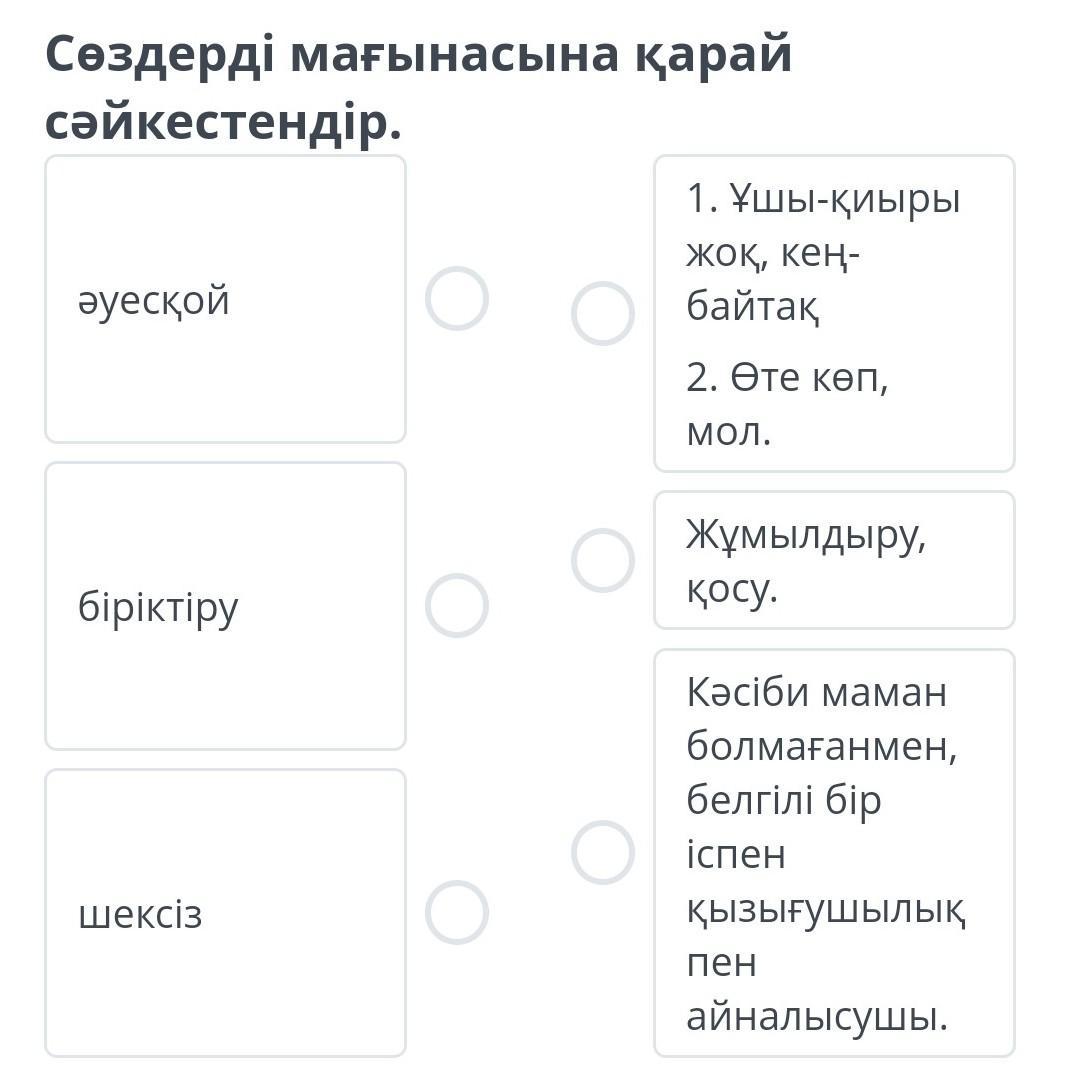The height and width of the screenshot is (1071, 1070).
Task: Select the connector circle beside әуесқой
Action: click(x=456, y=298)
